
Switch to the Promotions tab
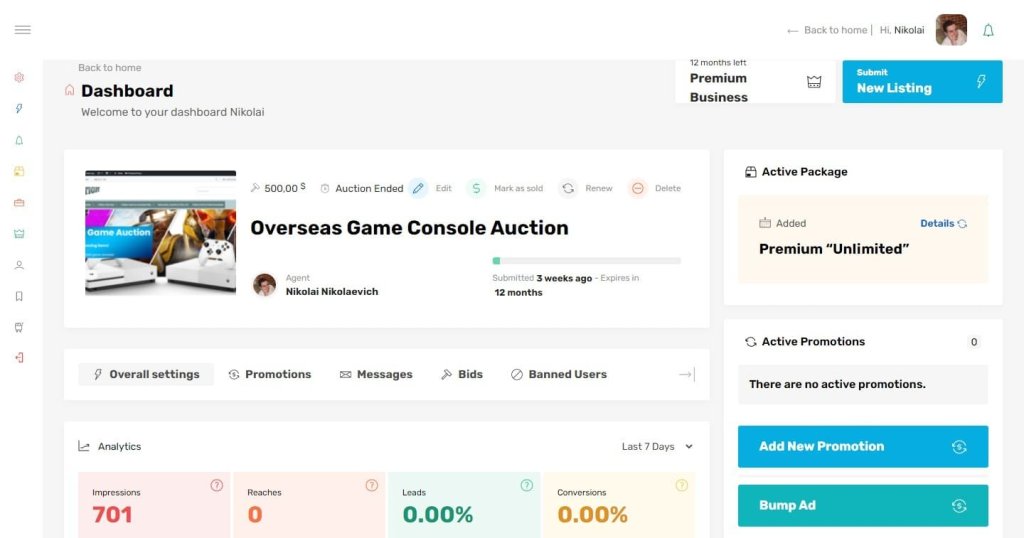(270, 374)
